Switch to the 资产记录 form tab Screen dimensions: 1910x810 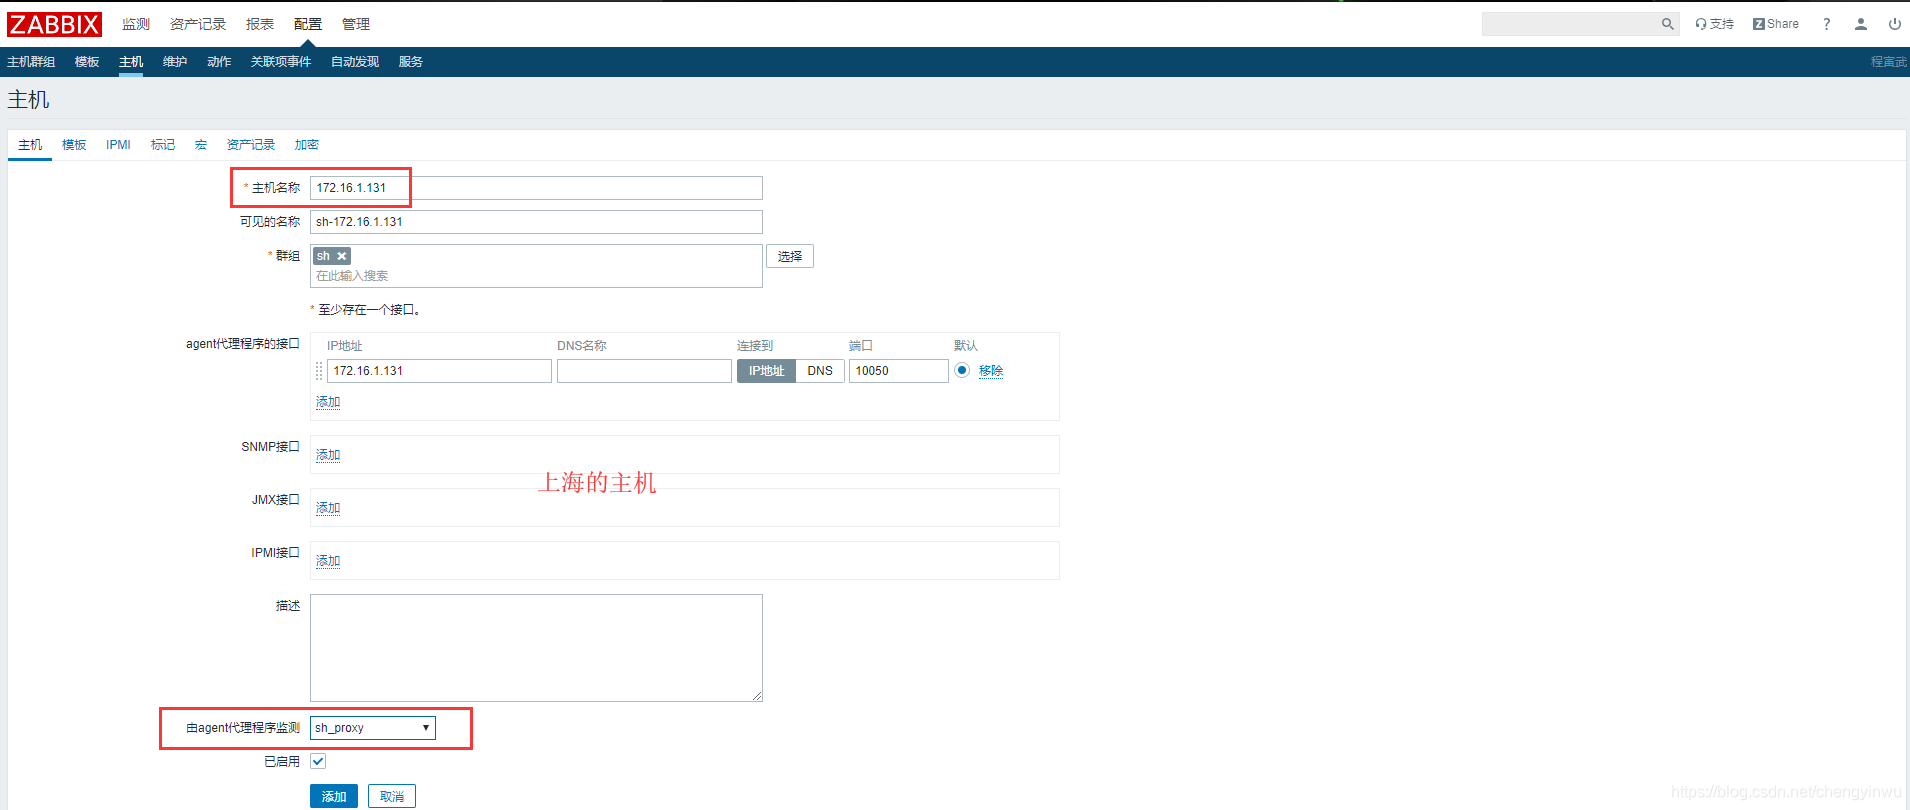tap(251, 145)
